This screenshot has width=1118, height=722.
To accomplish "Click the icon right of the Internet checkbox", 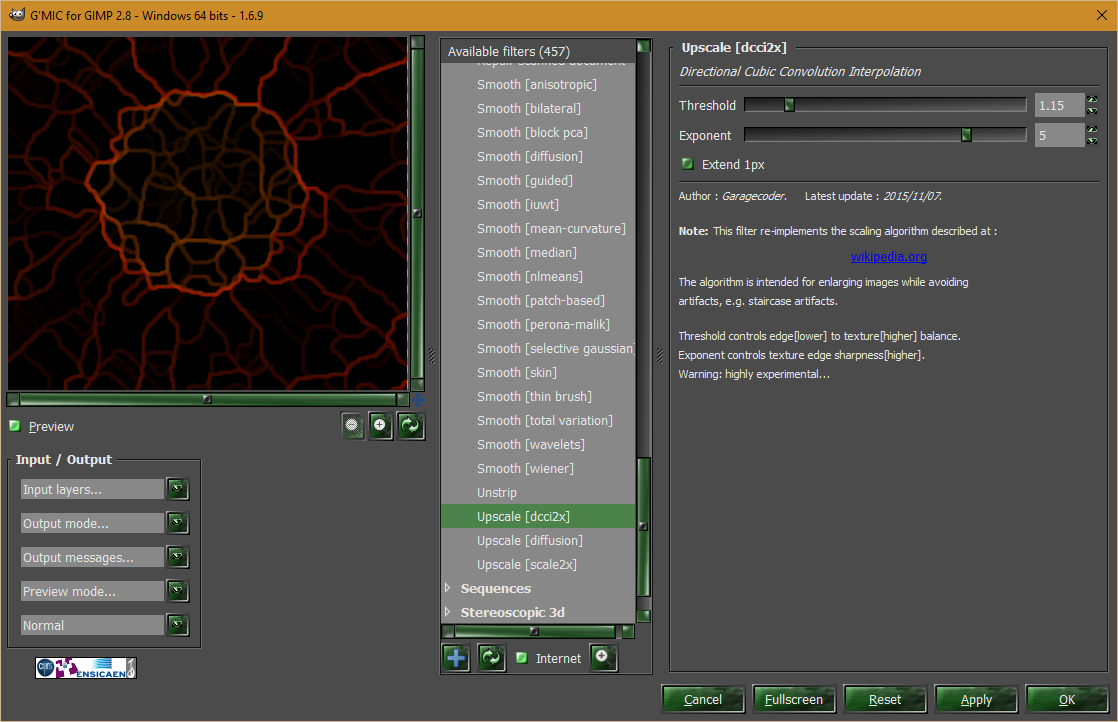I will [x=603, y=657].
